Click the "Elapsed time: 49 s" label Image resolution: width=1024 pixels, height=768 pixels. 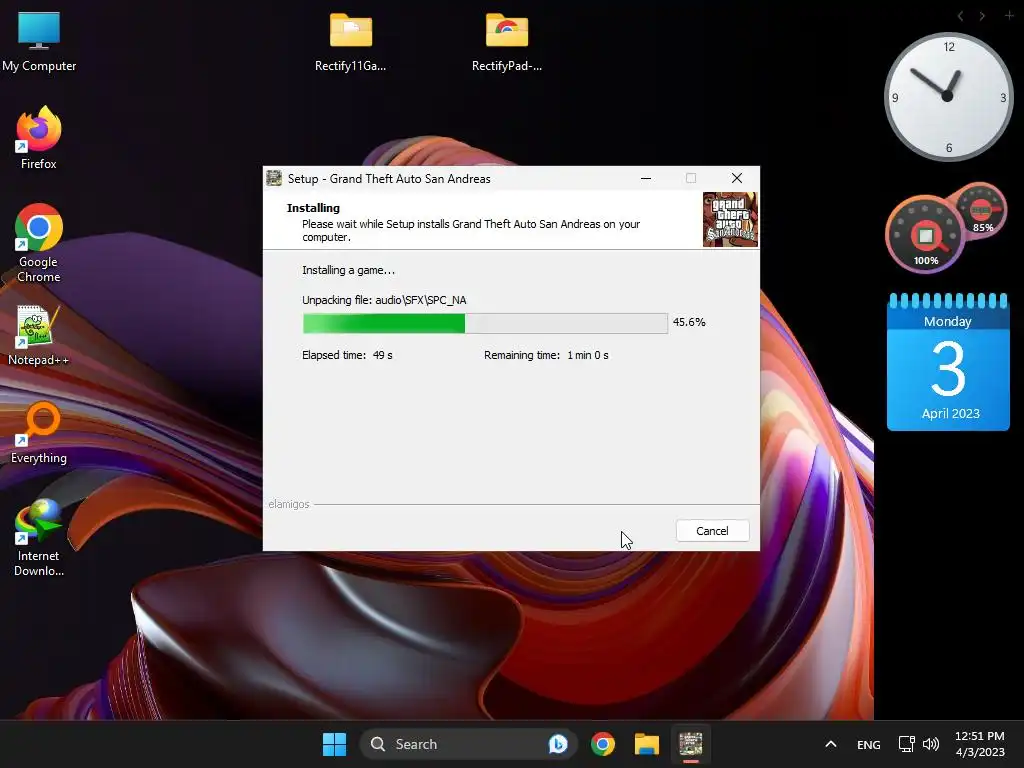point(347,355)
